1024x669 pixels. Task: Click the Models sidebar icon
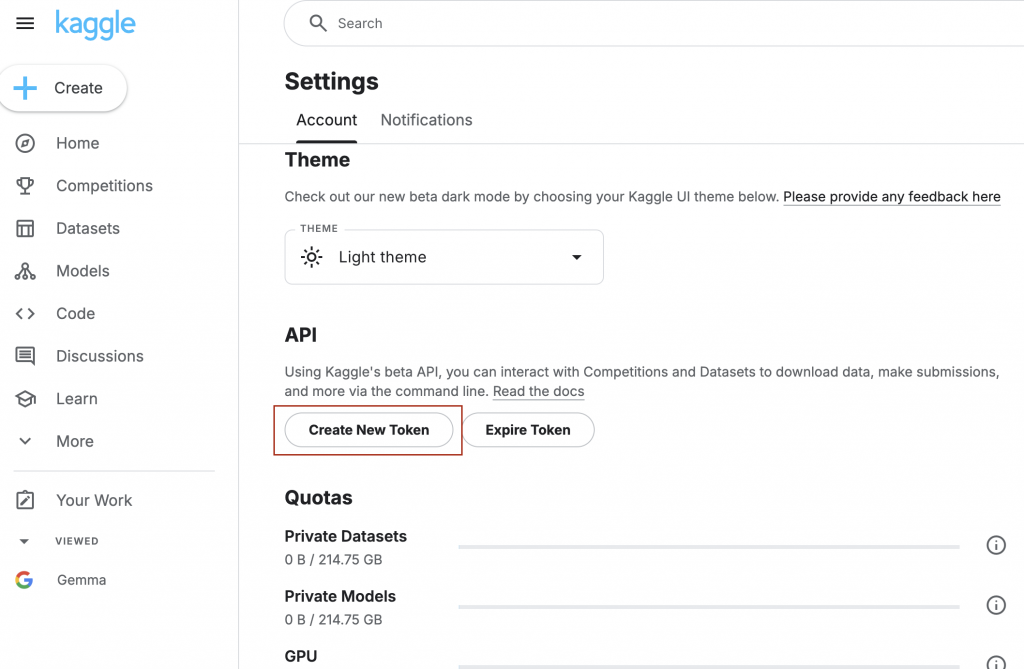pyautogui.click(x=25, y=271)
